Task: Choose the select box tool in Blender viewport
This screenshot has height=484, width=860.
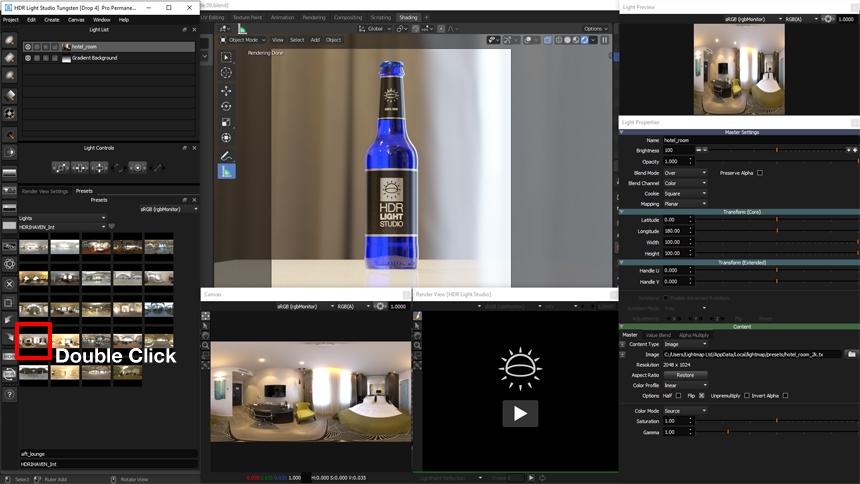Action: (226, 57)
